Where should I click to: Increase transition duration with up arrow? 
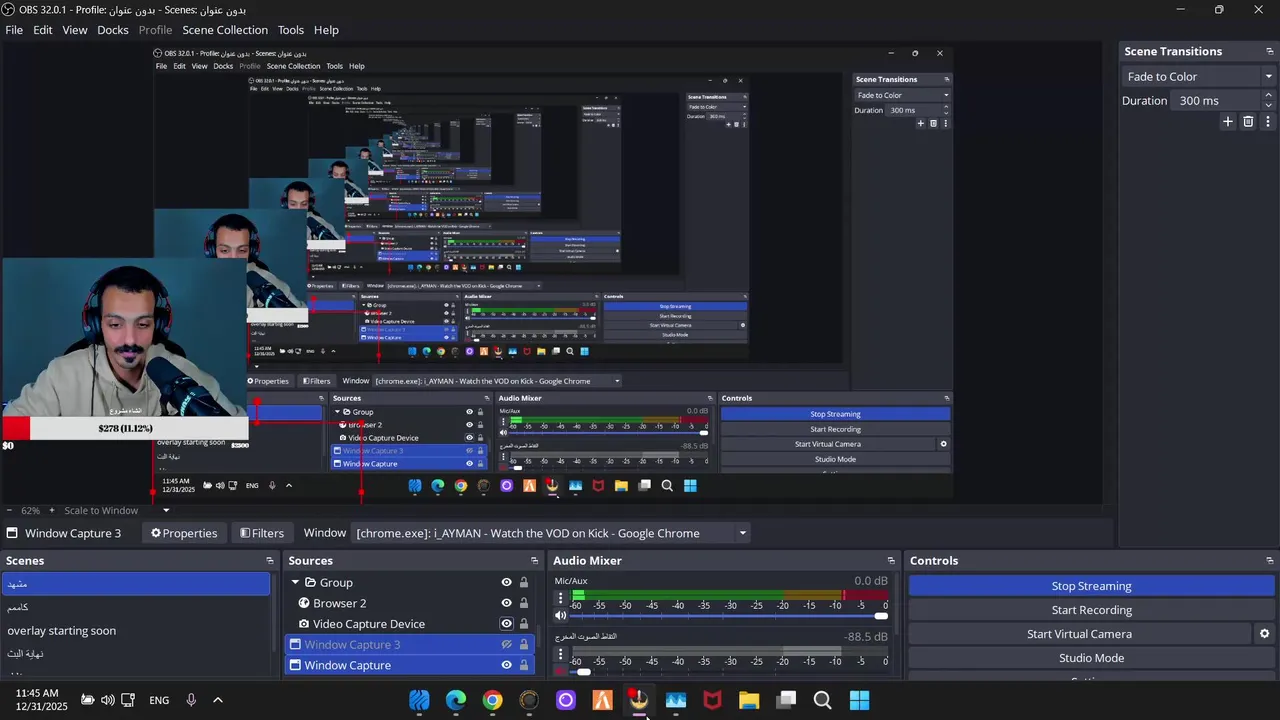[1268, 95]
